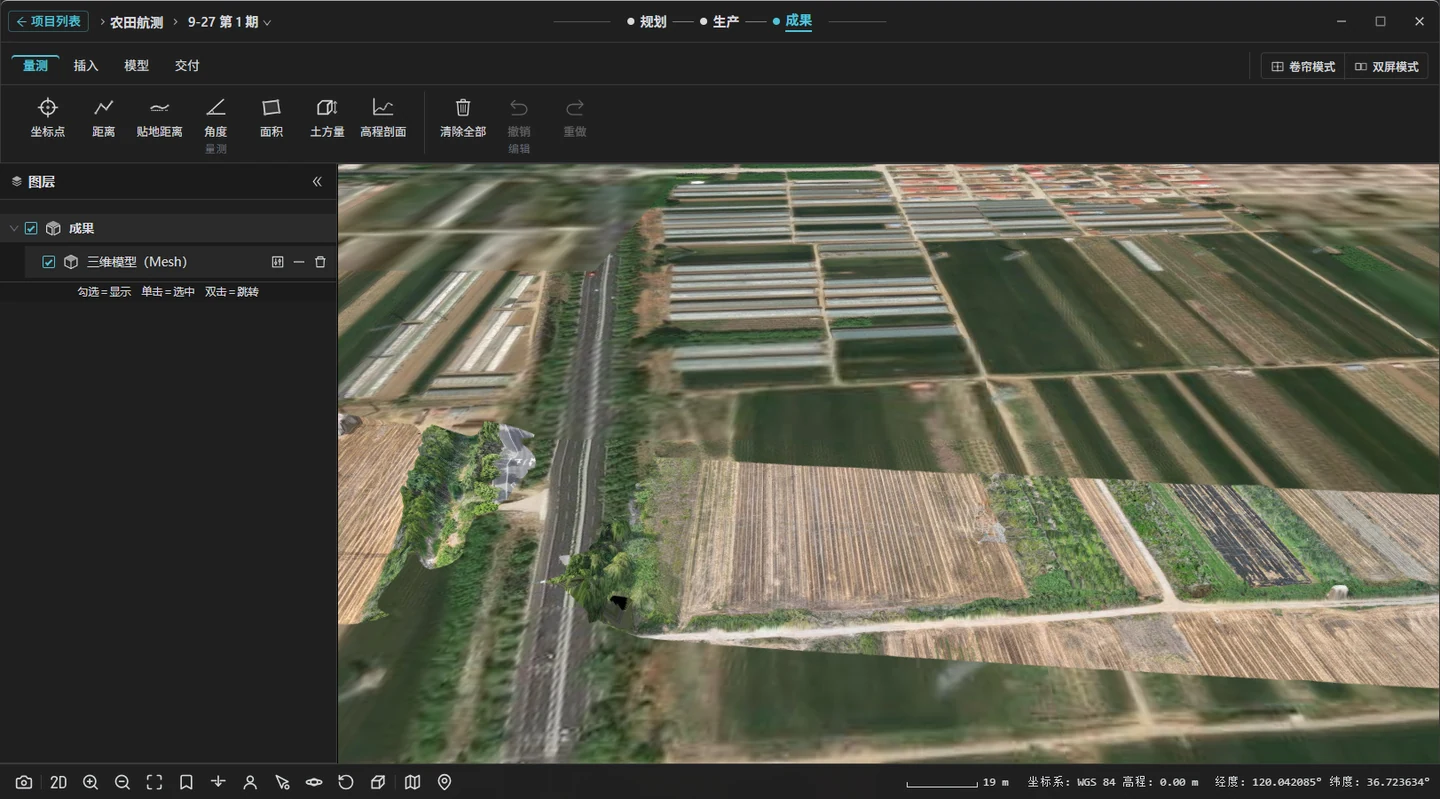Switch to the 插入 tab

point(86,66)
